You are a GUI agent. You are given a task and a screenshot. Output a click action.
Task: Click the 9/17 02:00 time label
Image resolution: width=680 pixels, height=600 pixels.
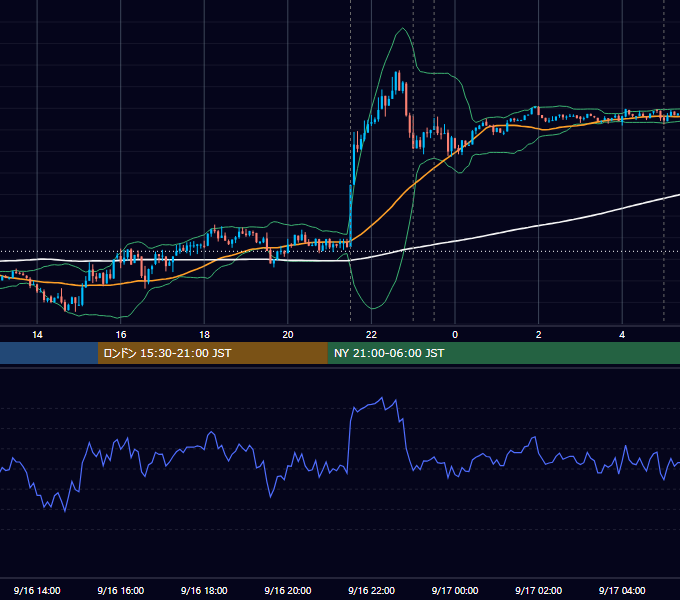538,590
